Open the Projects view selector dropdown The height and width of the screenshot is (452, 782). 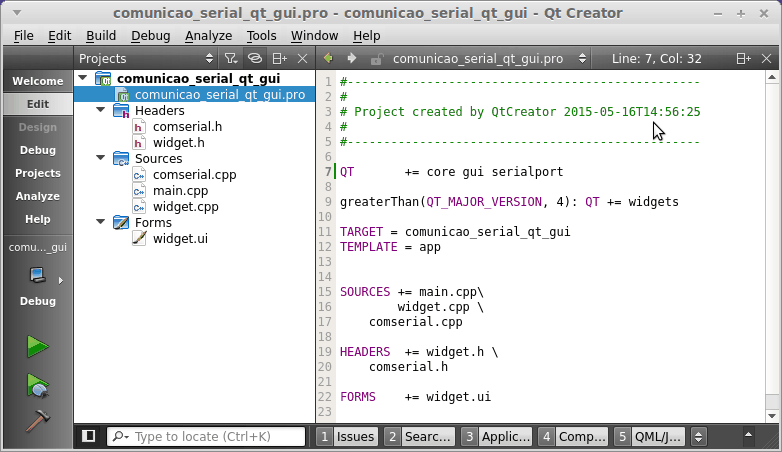tap(146, 58)
